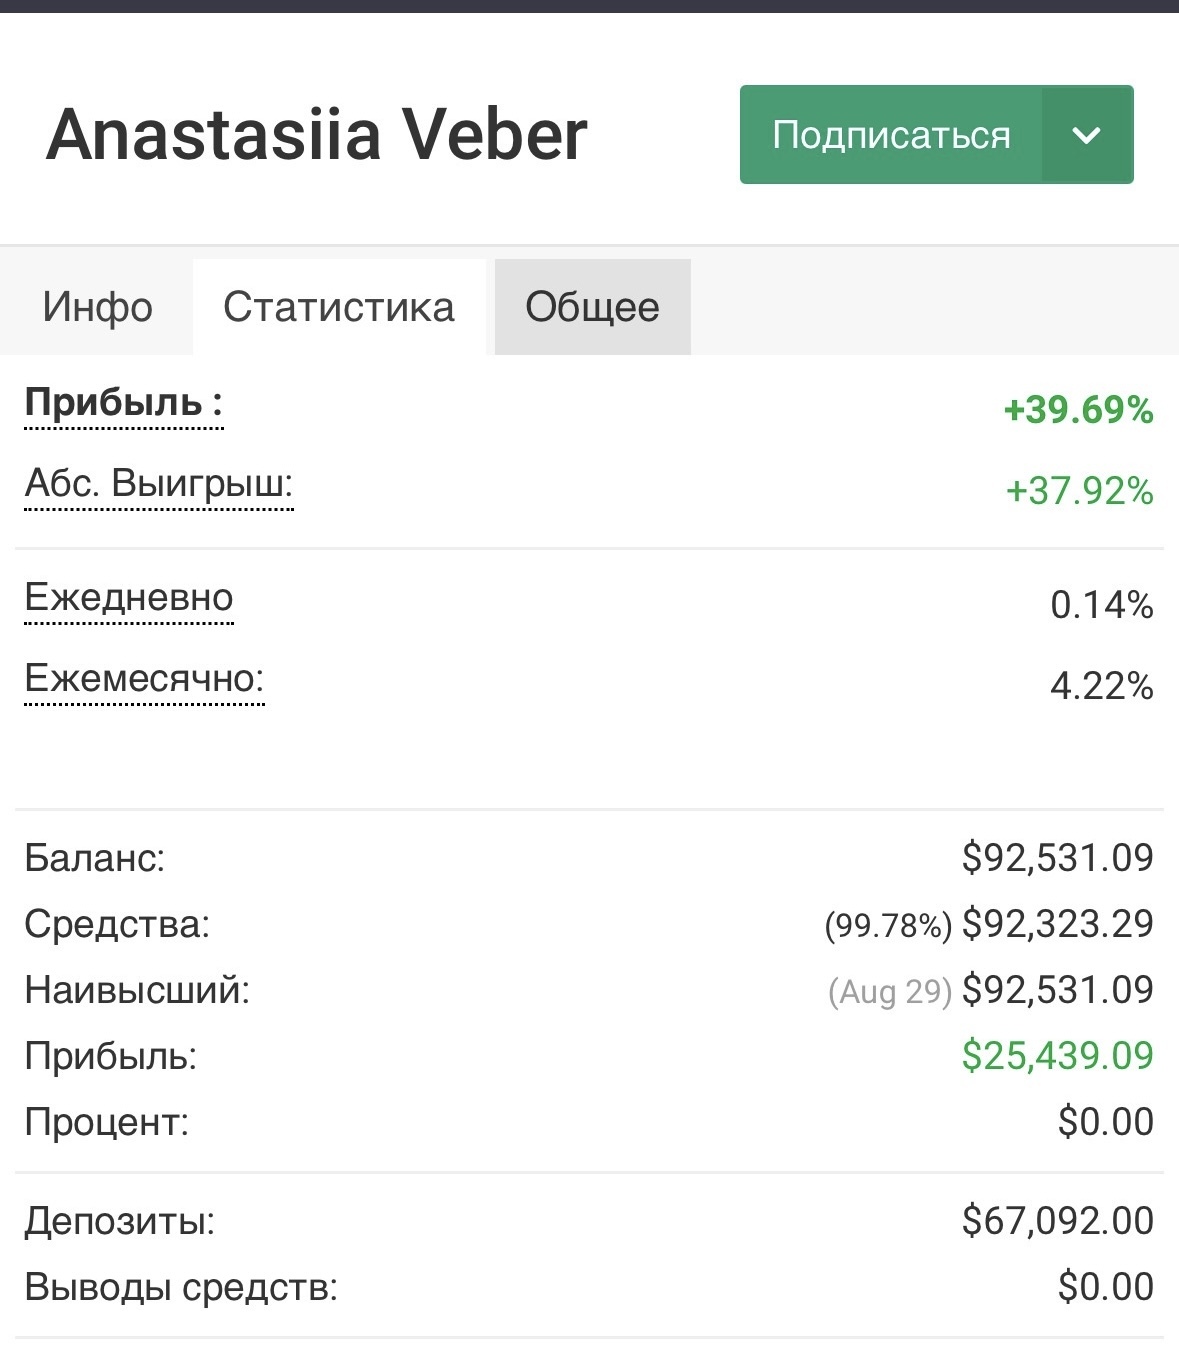This screenshot has height=1354, width=1179.
Task: Select the Общее tab
Action: click(592, 307)
